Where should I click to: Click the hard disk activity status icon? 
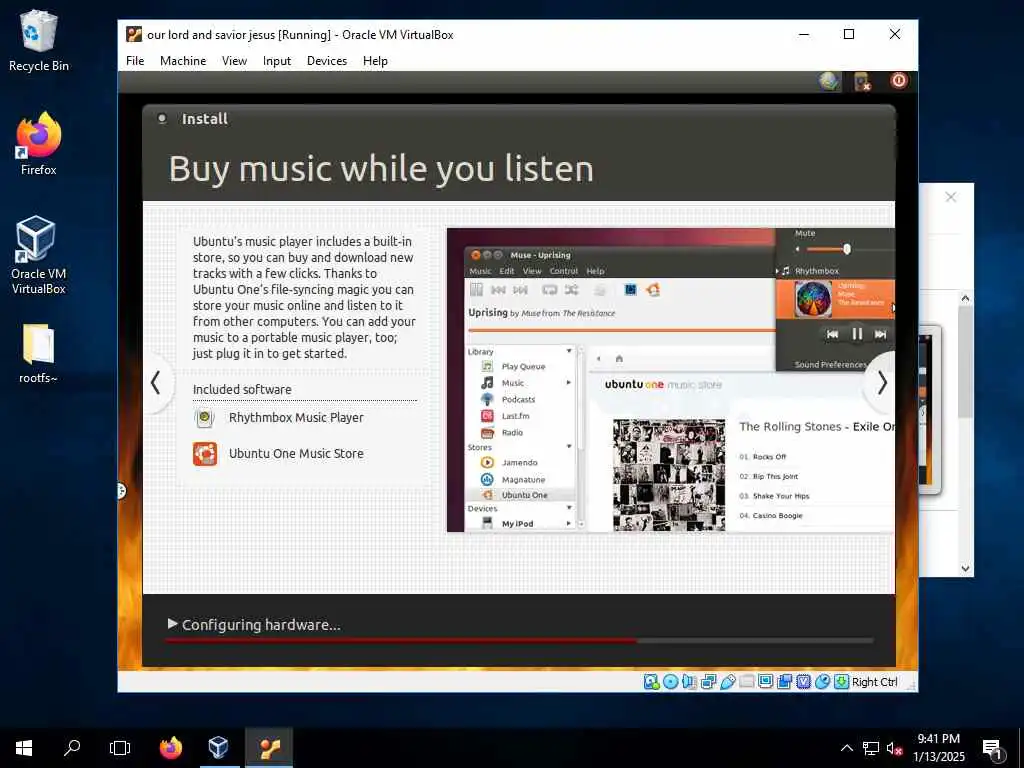(651, 682)
